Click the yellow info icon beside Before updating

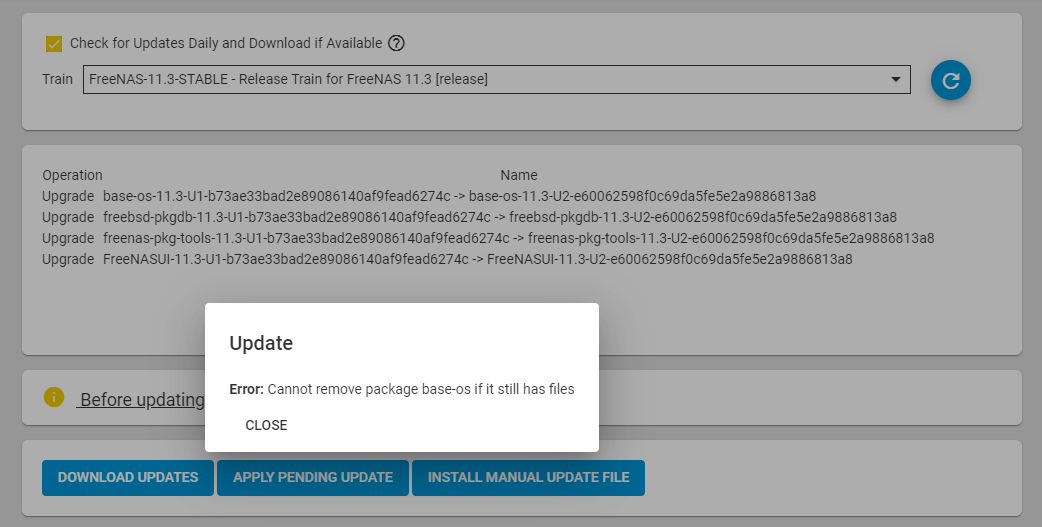[54, 397]
